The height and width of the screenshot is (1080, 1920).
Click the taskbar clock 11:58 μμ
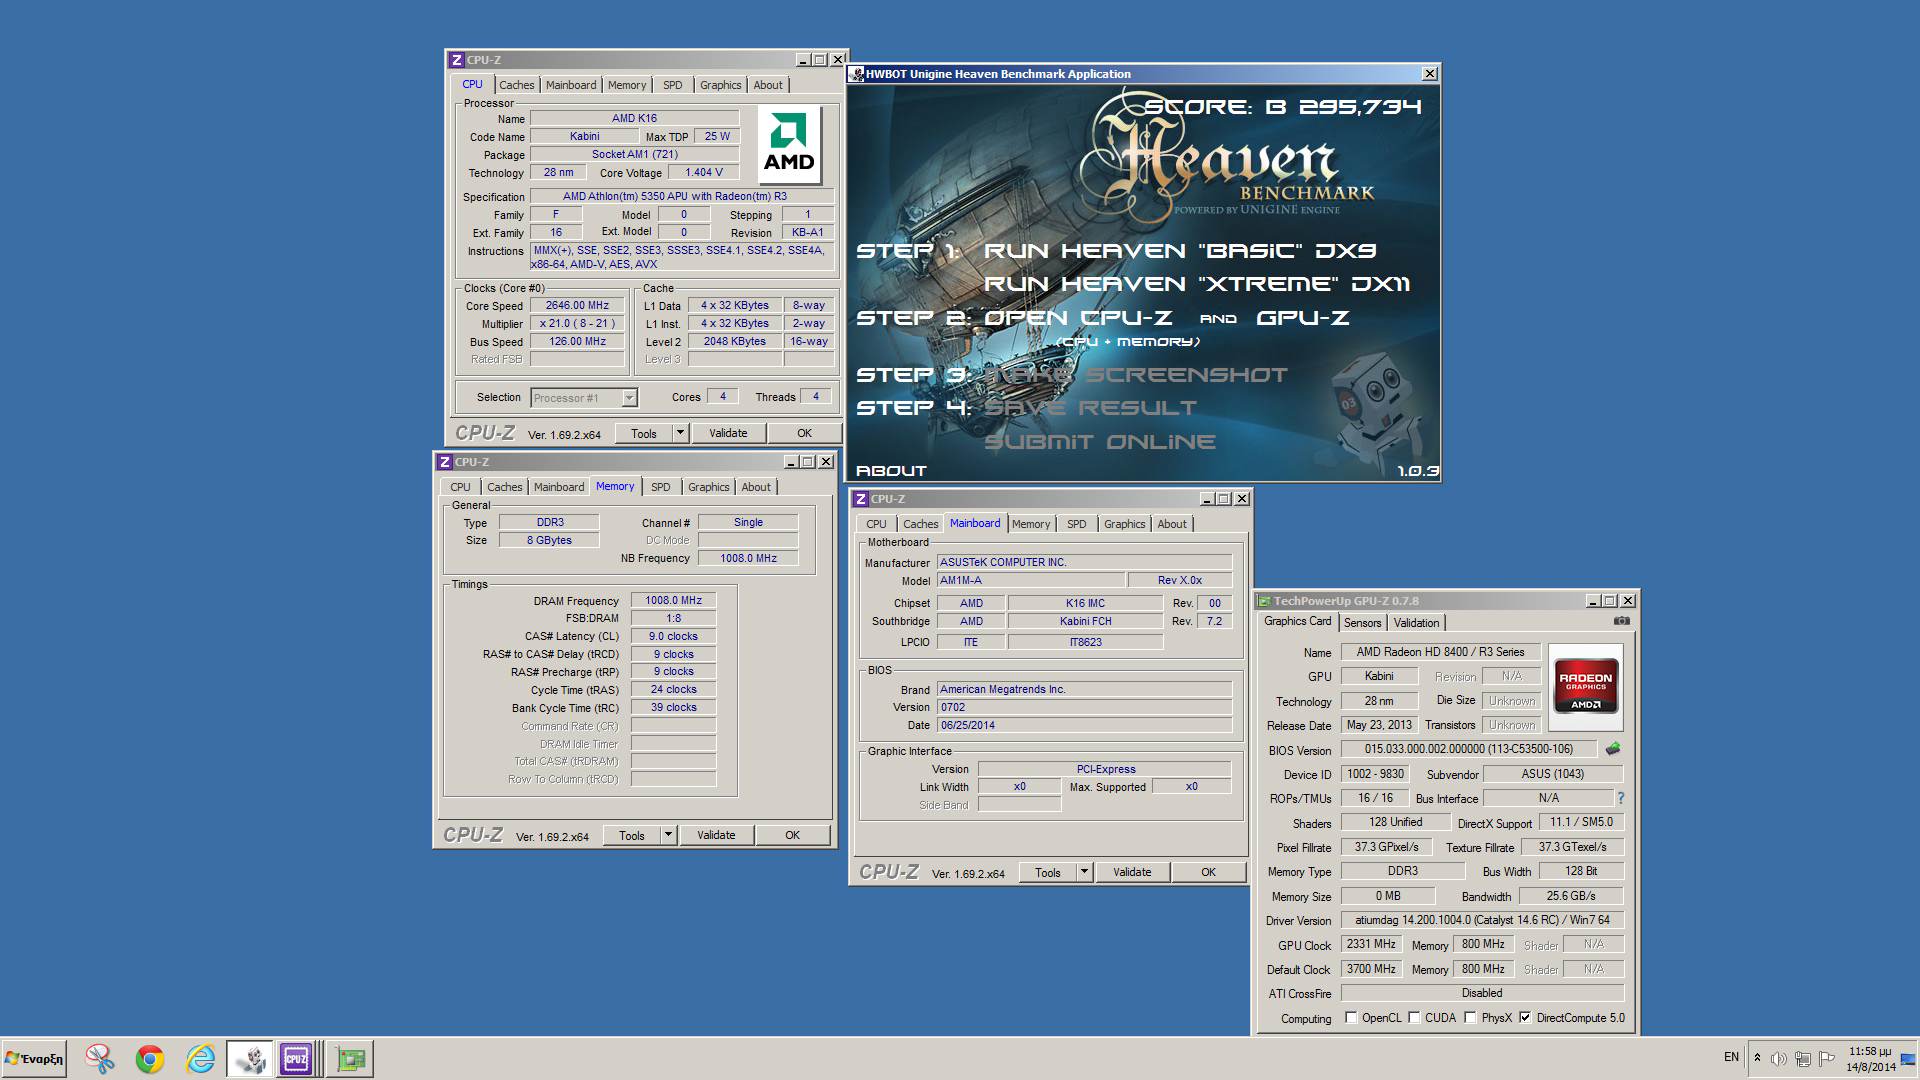[x=1870, y=1051]
